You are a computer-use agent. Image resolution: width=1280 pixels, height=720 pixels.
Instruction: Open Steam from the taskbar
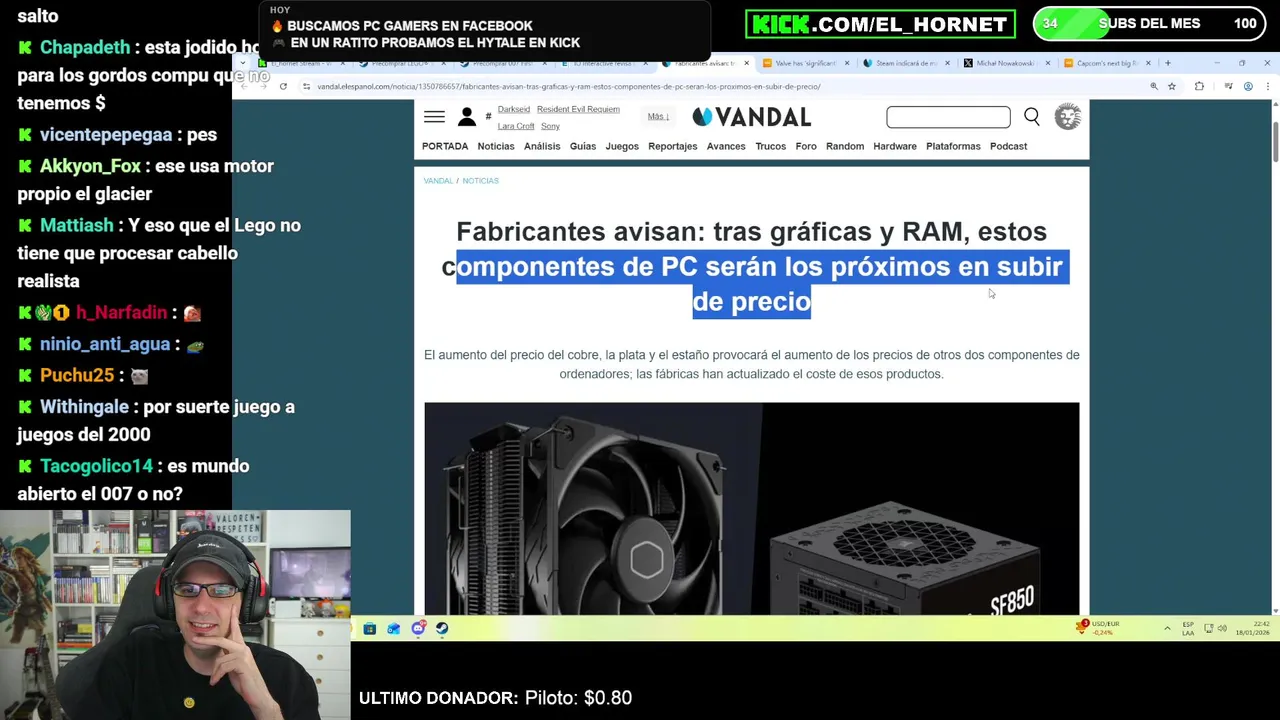(442, 628)
